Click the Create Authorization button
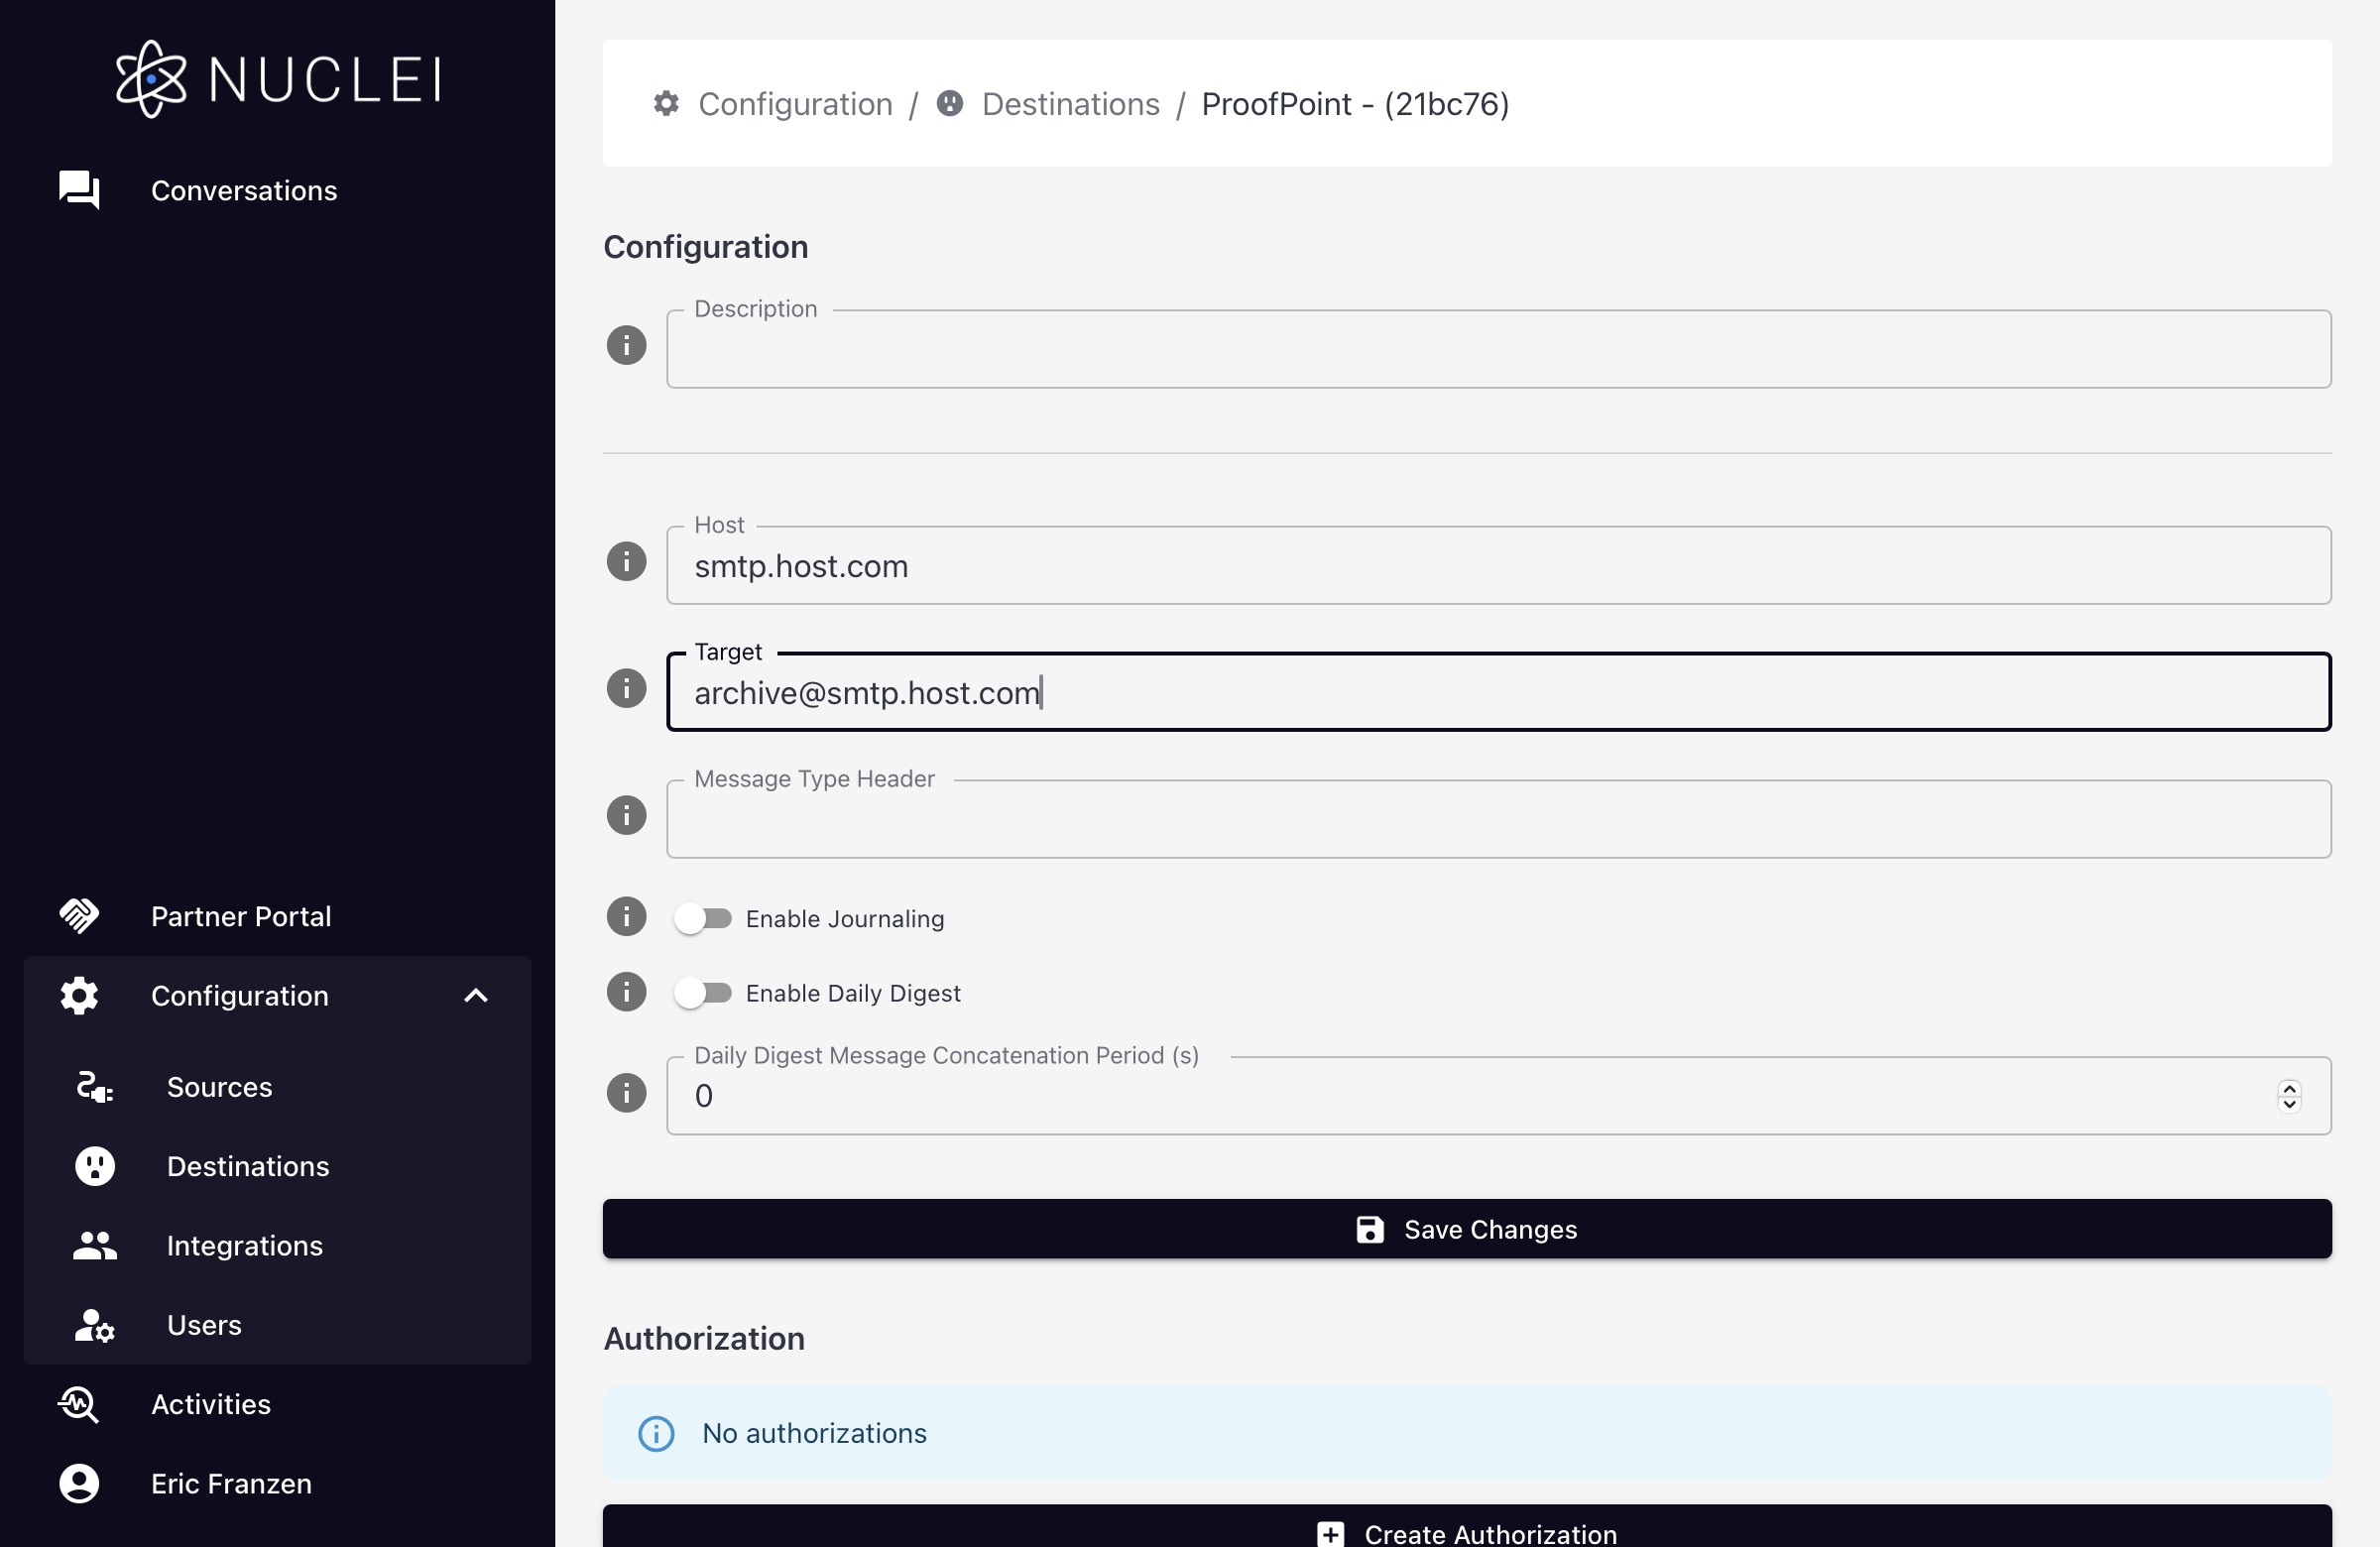2380x1547 pixels. (x=1467, y=1531)
